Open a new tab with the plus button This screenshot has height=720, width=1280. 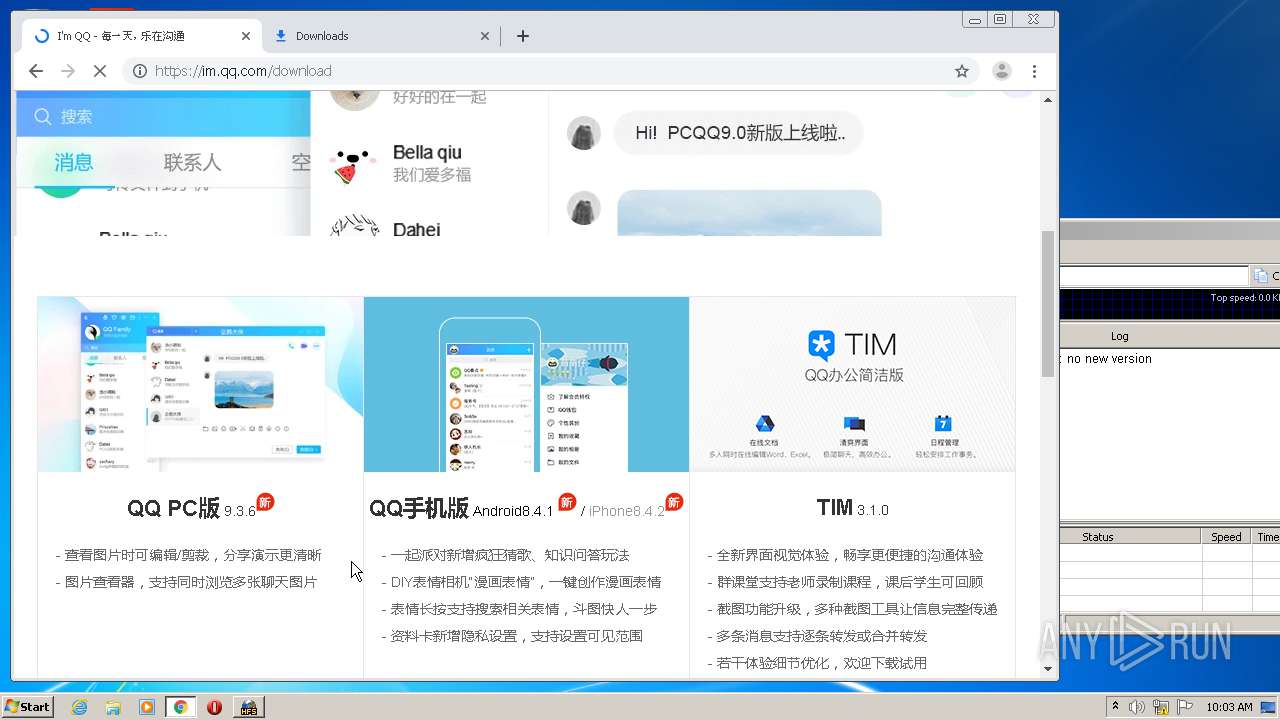click(x=522, y=36)
